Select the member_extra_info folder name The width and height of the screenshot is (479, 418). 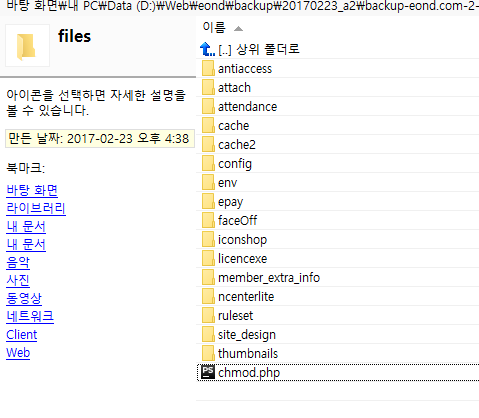[x=269, y=278]
